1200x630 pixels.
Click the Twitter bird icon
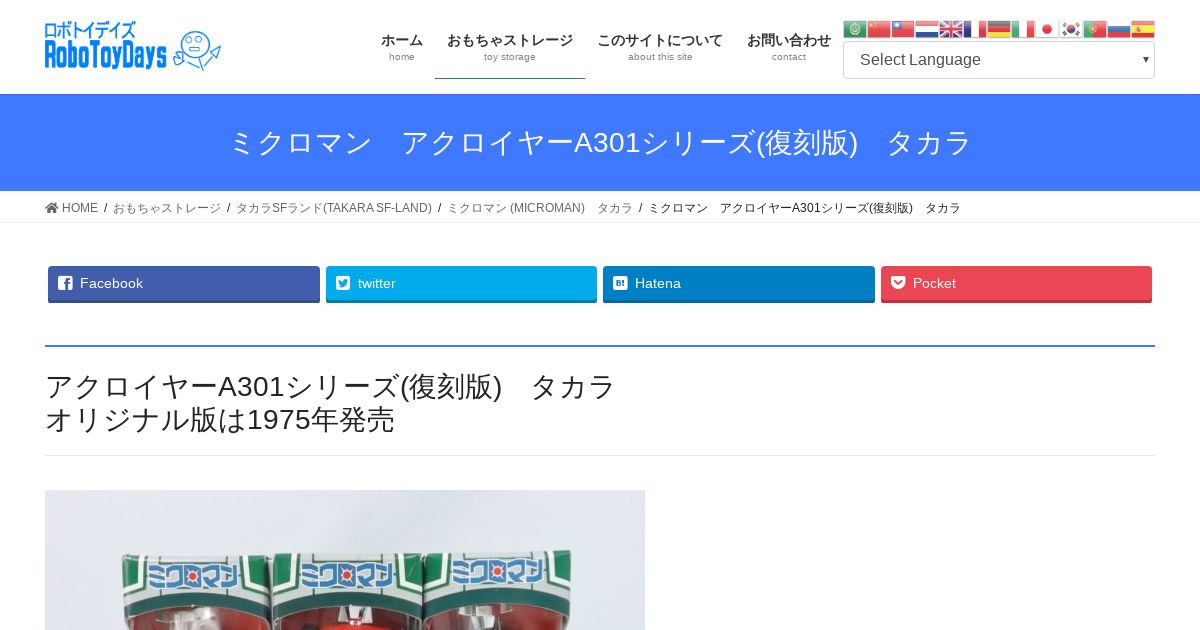[x=343, y=283]
